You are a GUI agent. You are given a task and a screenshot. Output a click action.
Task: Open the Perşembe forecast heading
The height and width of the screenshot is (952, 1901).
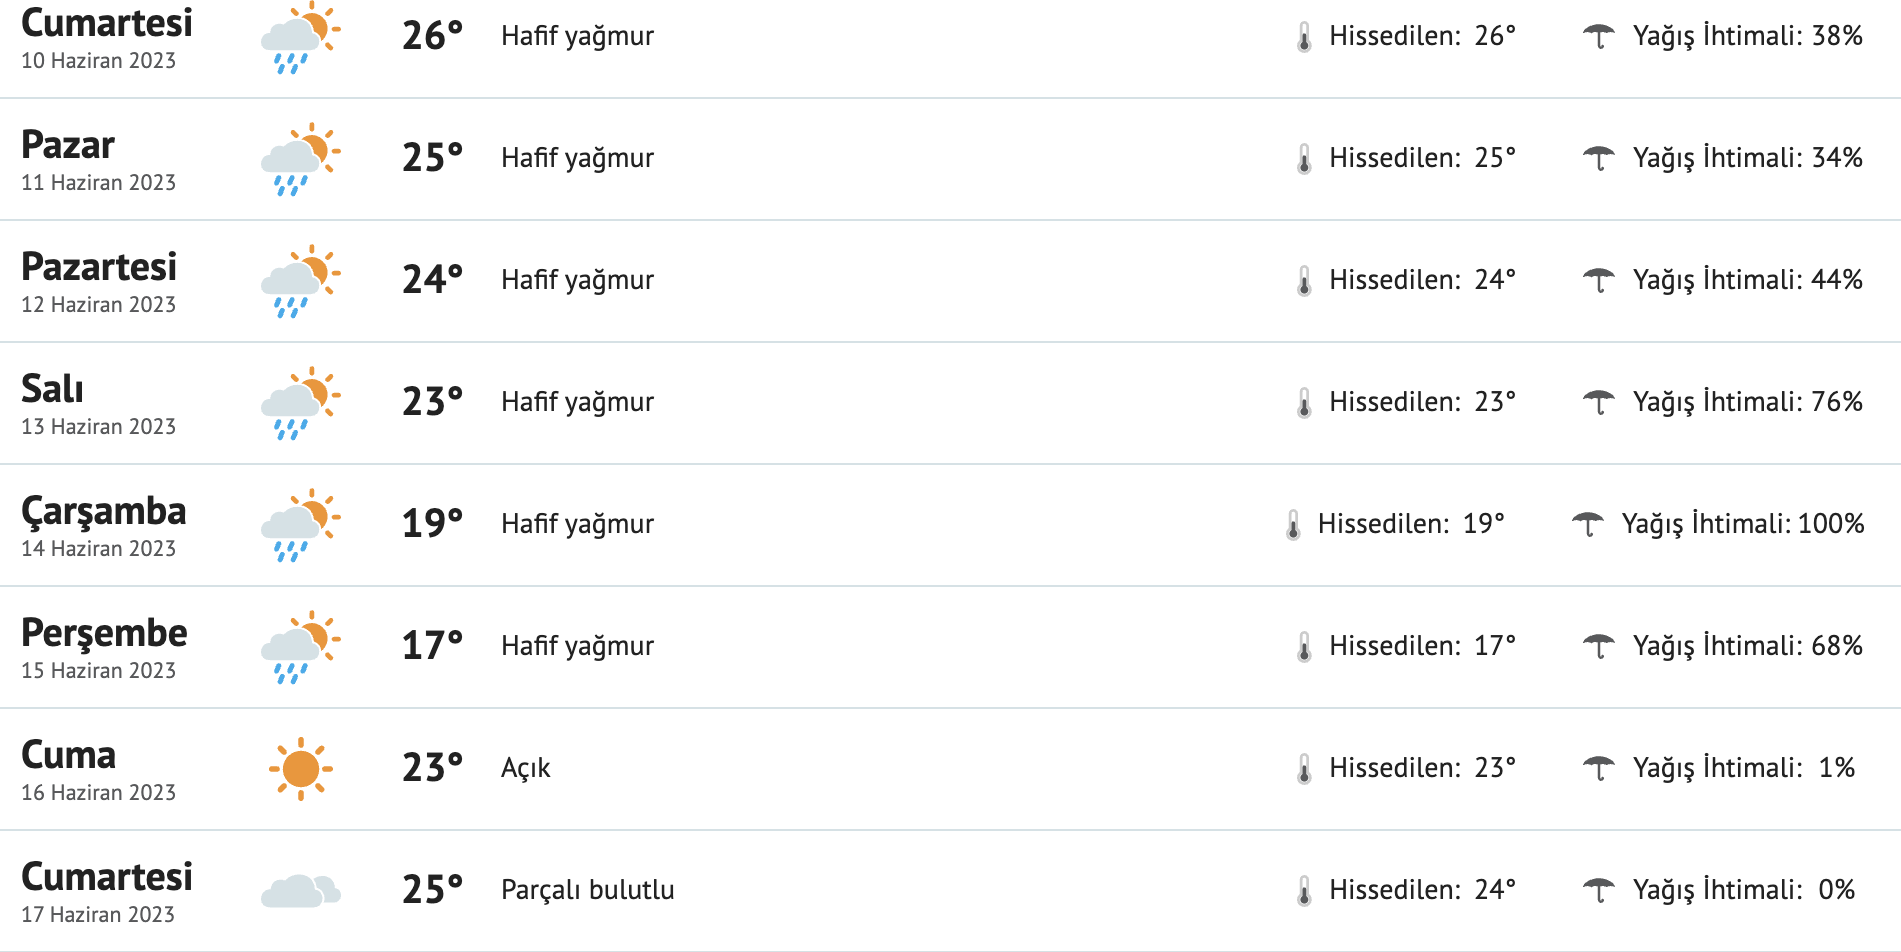click(x=104, y=633)
